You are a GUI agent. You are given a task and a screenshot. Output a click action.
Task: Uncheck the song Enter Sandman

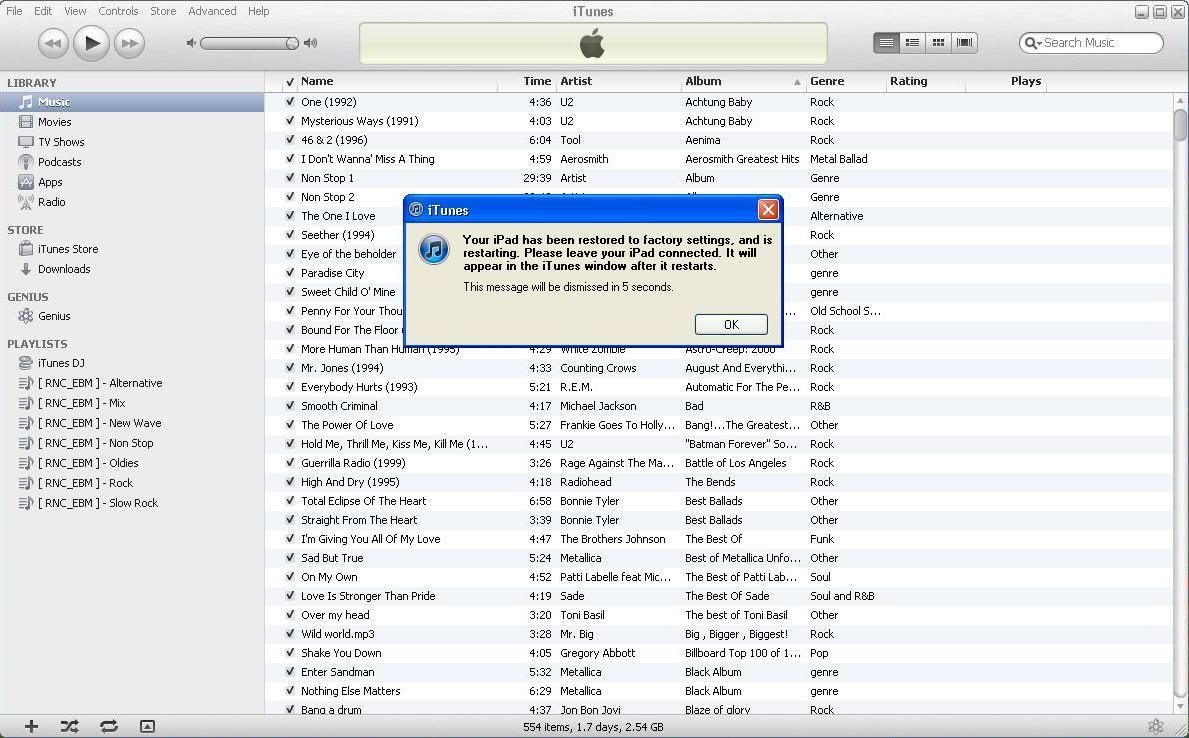coord(290,672)
